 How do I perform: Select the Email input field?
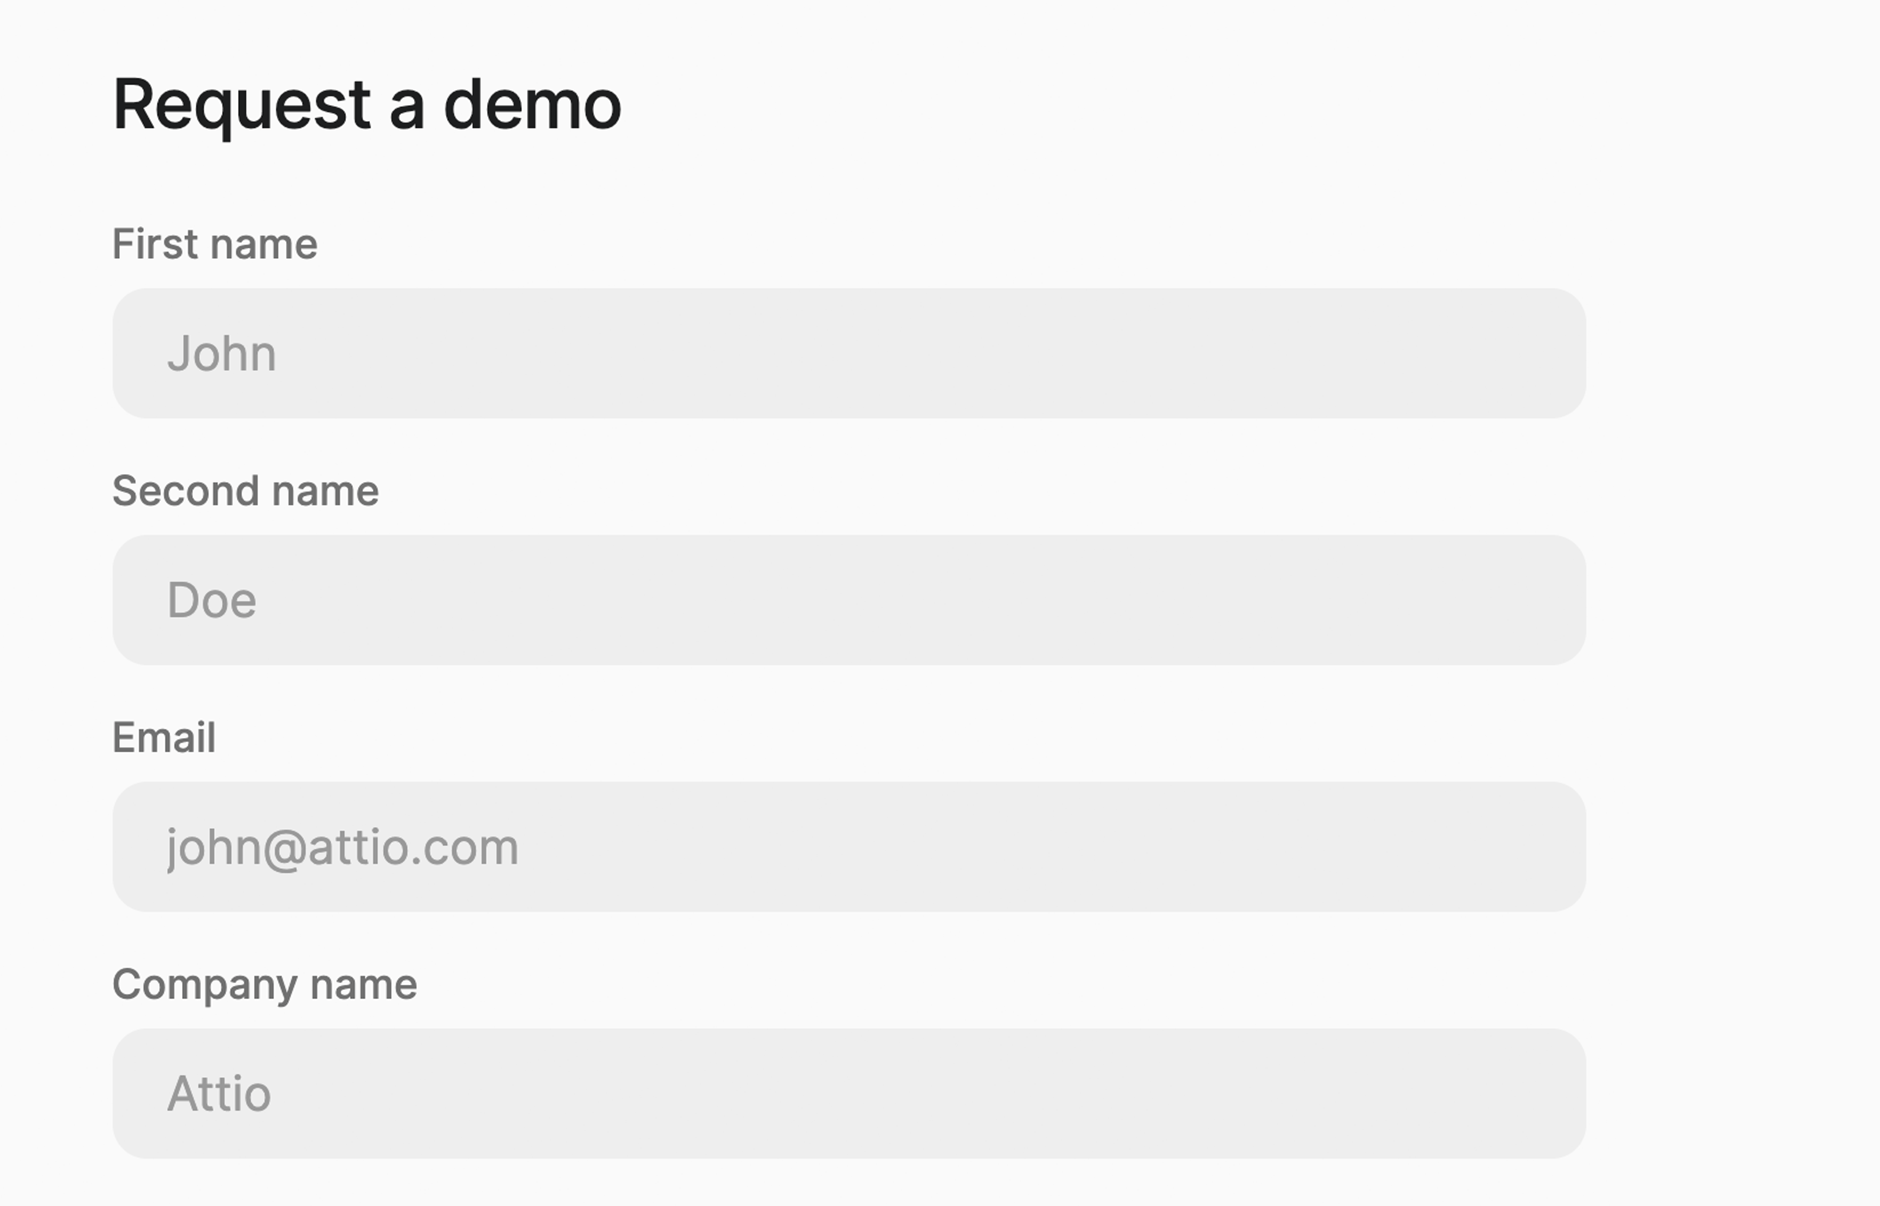(848, 846)
